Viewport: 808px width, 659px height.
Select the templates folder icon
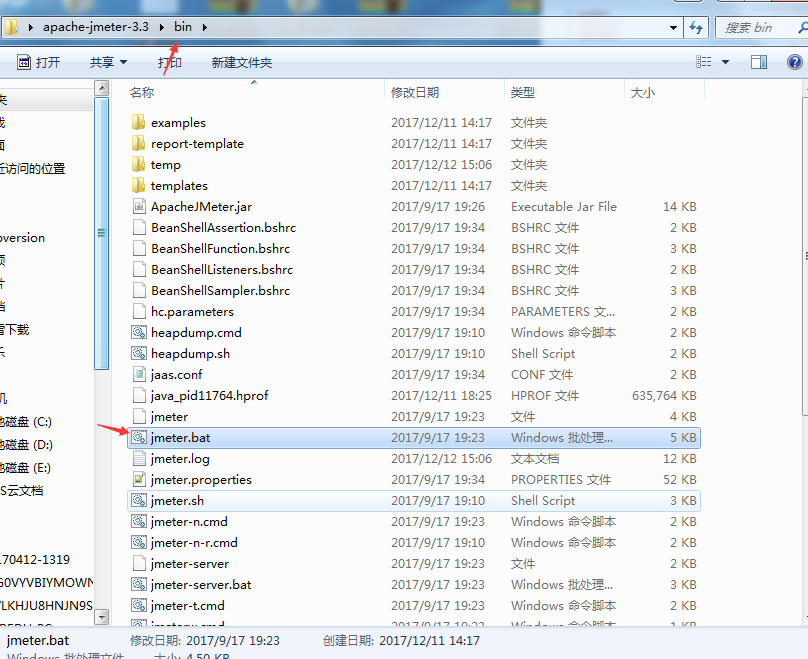click(x=138, y=185)
